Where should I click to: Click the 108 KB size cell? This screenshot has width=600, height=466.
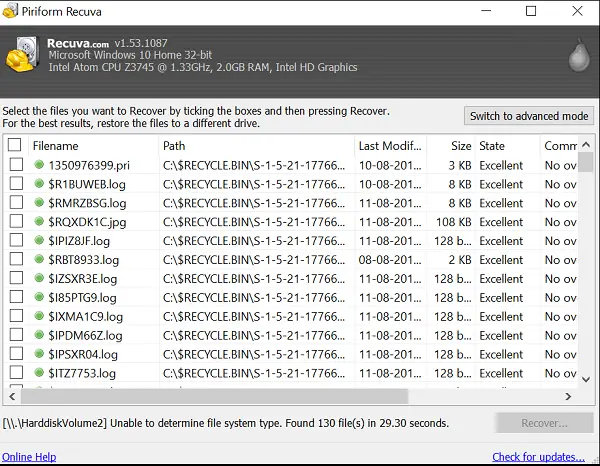pos(453,222)
